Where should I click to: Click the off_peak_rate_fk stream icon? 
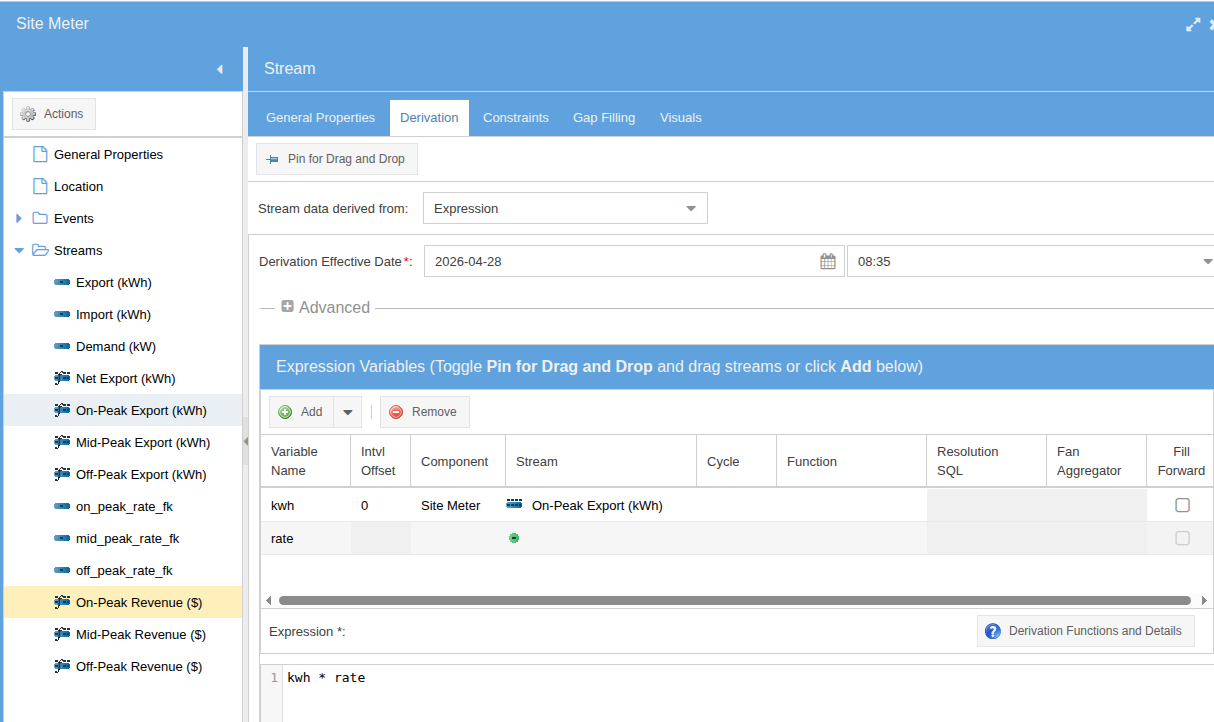pyautogui.click(x=62, y=570)
